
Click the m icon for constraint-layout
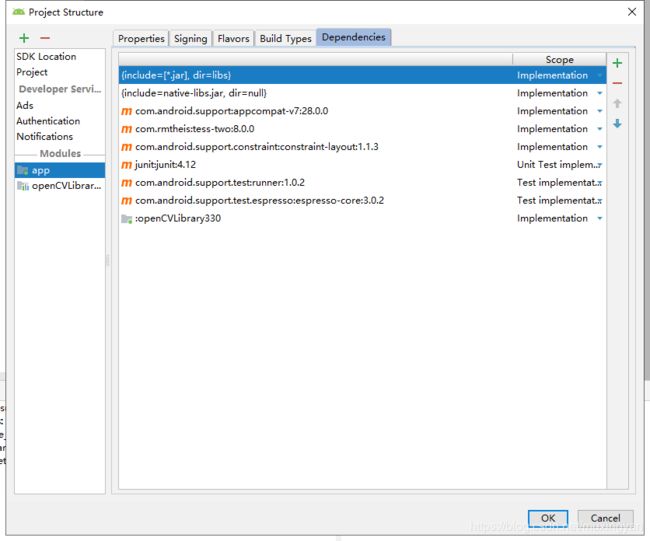(126, 147)
